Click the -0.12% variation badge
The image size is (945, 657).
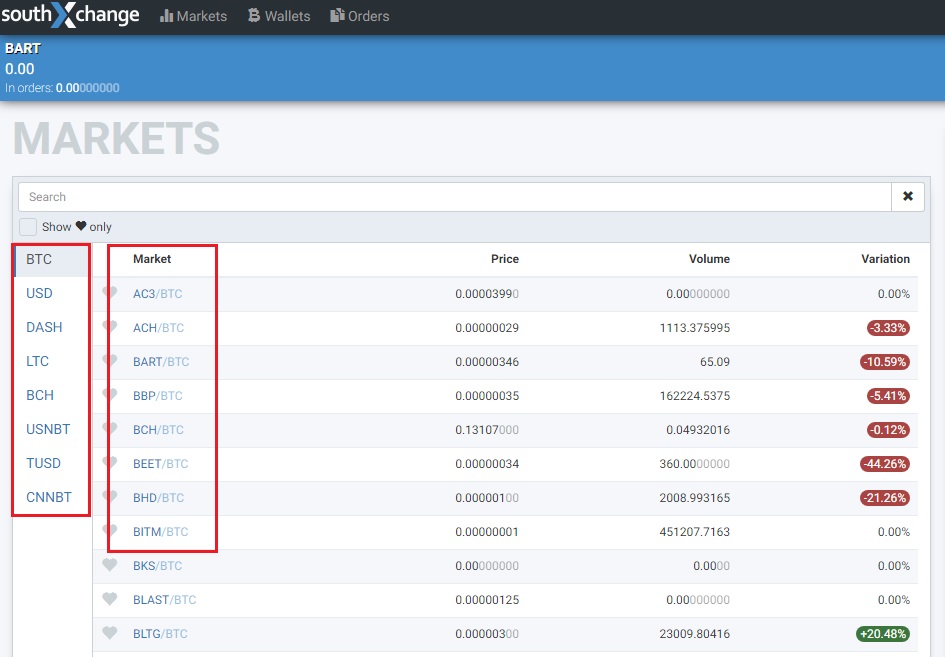888,430
